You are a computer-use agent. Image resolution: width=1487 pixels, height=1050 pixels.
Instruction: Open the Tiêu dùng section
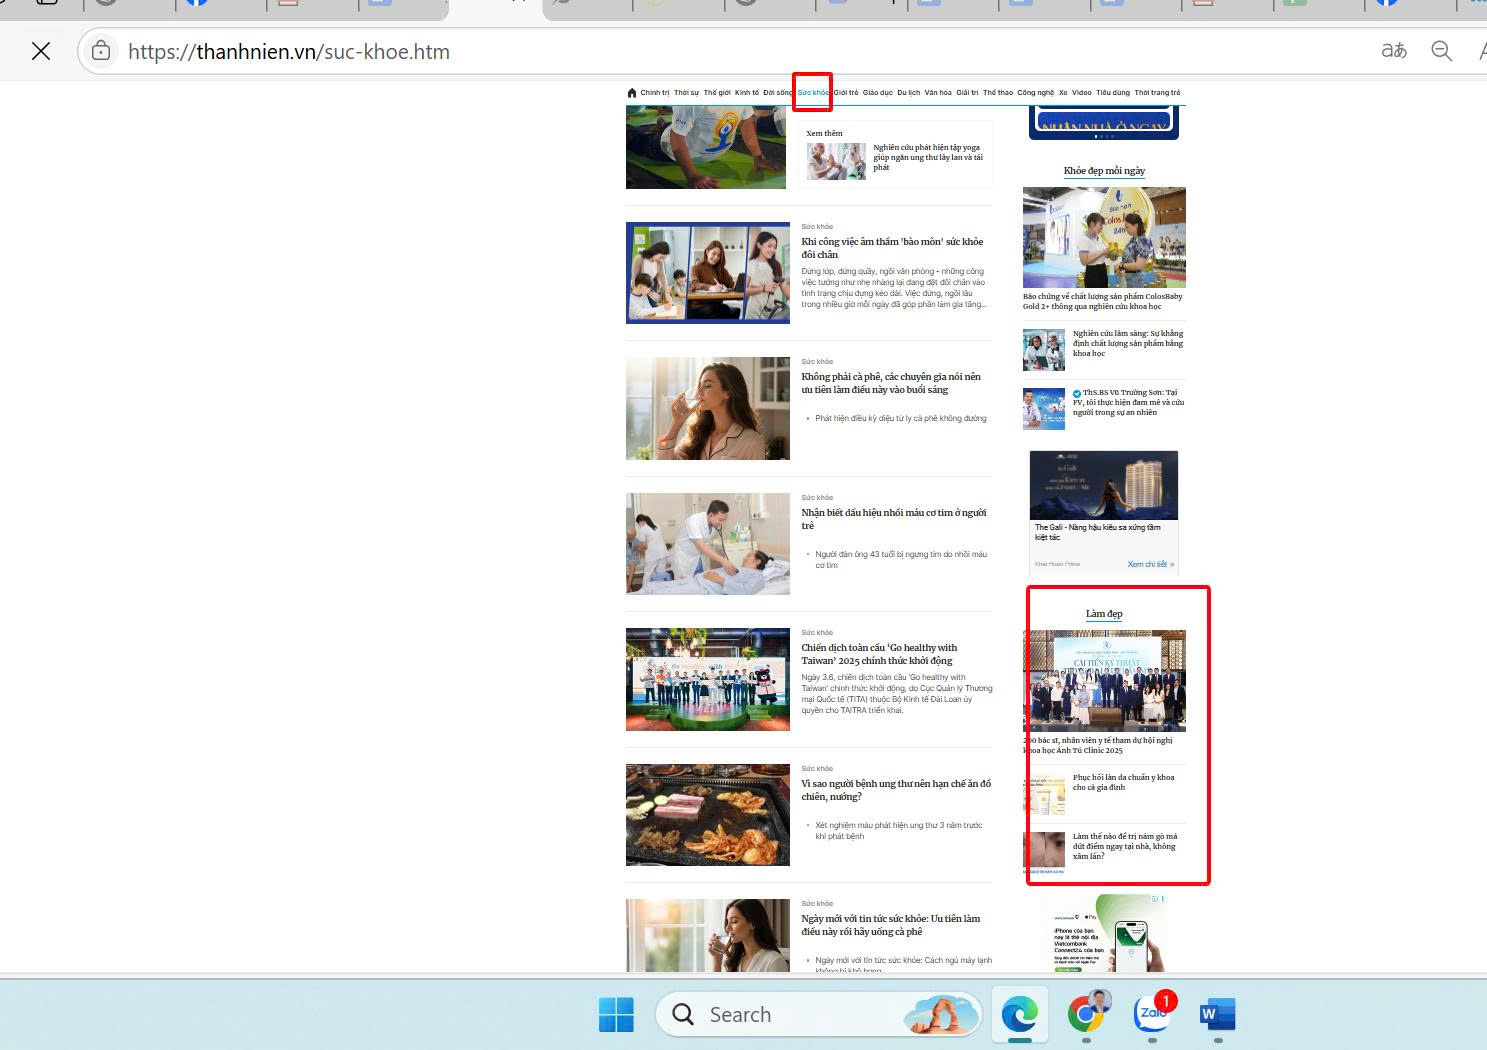point(1113,93)
